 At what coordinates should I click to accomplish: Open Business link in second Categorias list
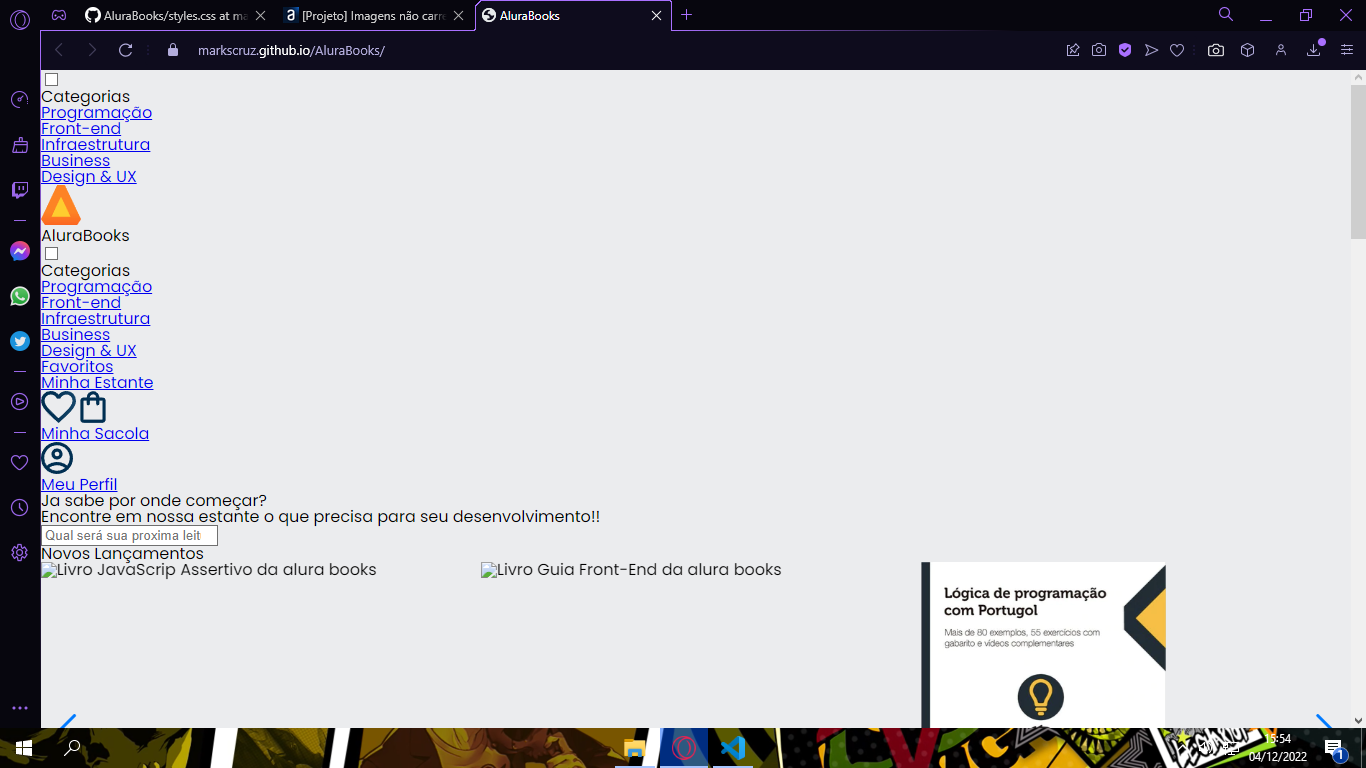coord(75,335)
